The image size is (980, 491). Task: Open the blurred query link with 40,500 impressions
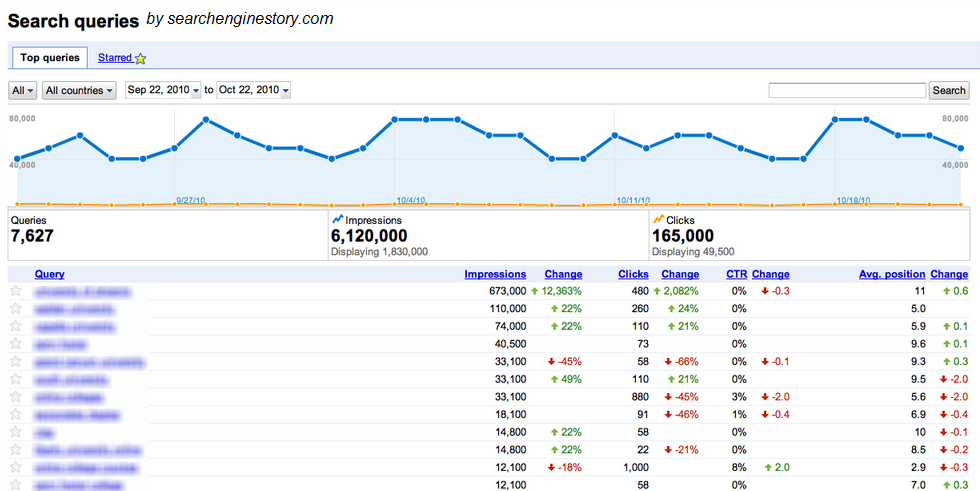pyautogui.click(x=61, y=344)
